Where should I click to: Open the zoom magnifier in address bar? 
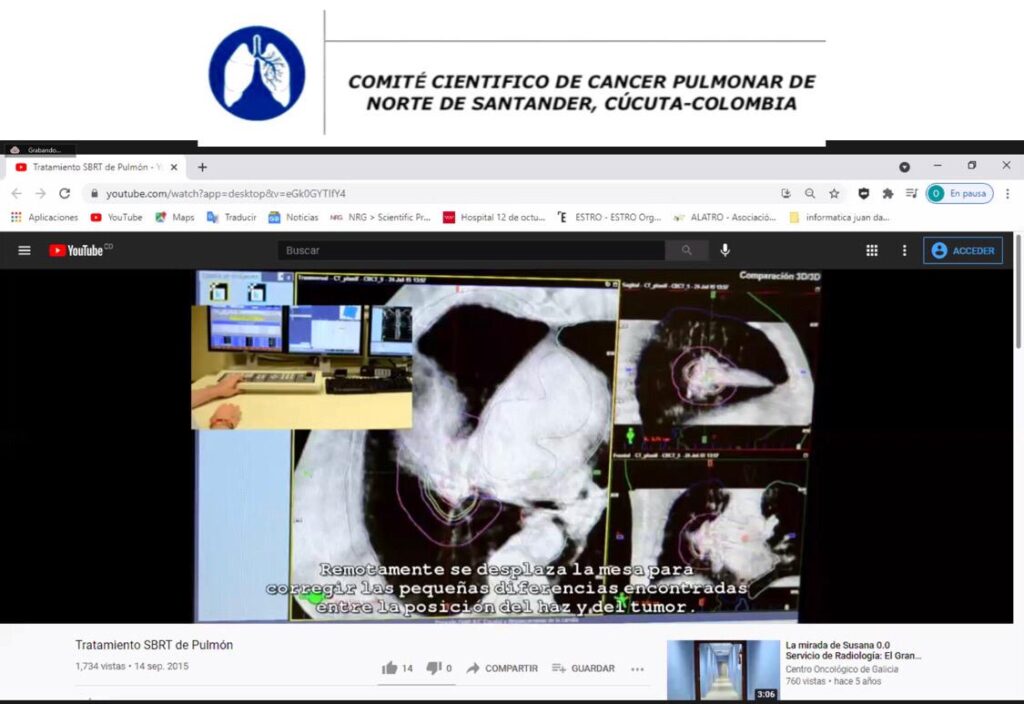(x=810, y=193)
